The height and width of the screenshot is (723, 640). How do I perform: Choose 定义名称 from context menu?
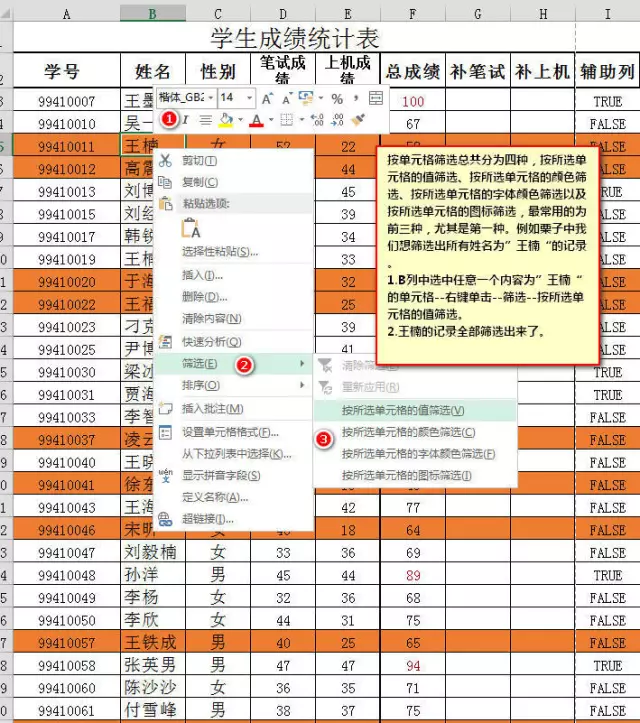coord(215,497)
